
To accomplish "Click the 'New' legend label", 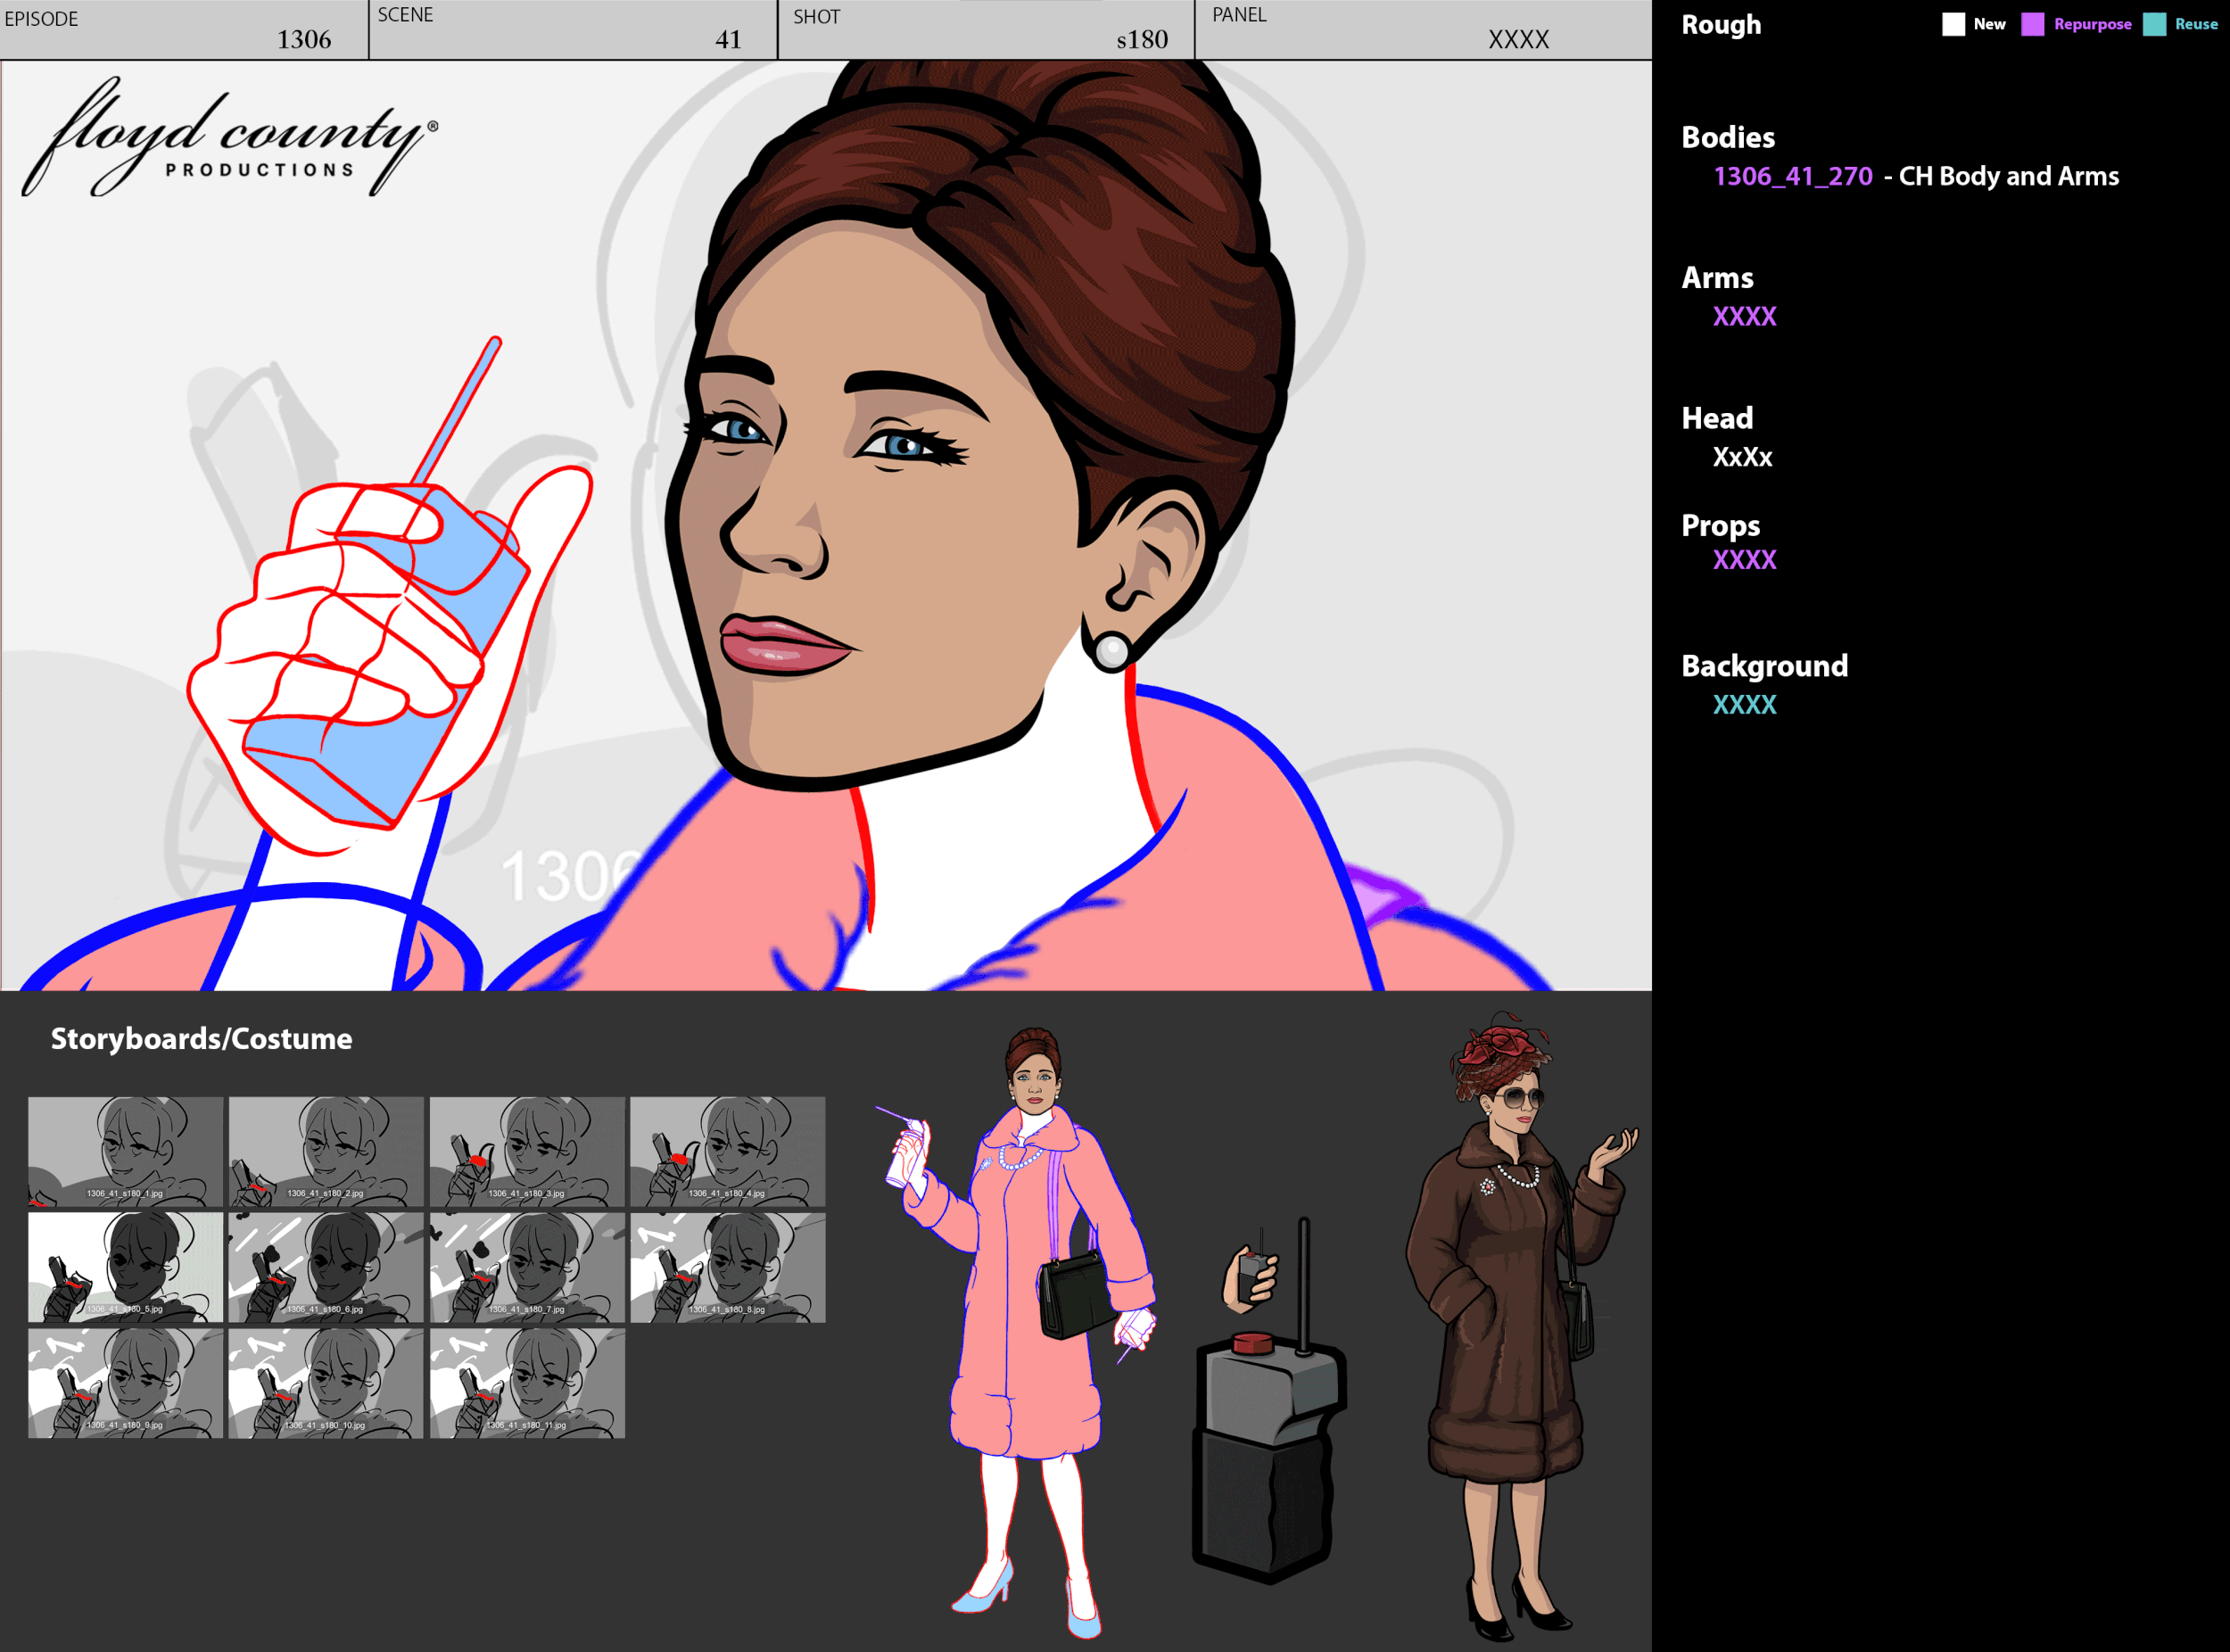I will 1989,24.
